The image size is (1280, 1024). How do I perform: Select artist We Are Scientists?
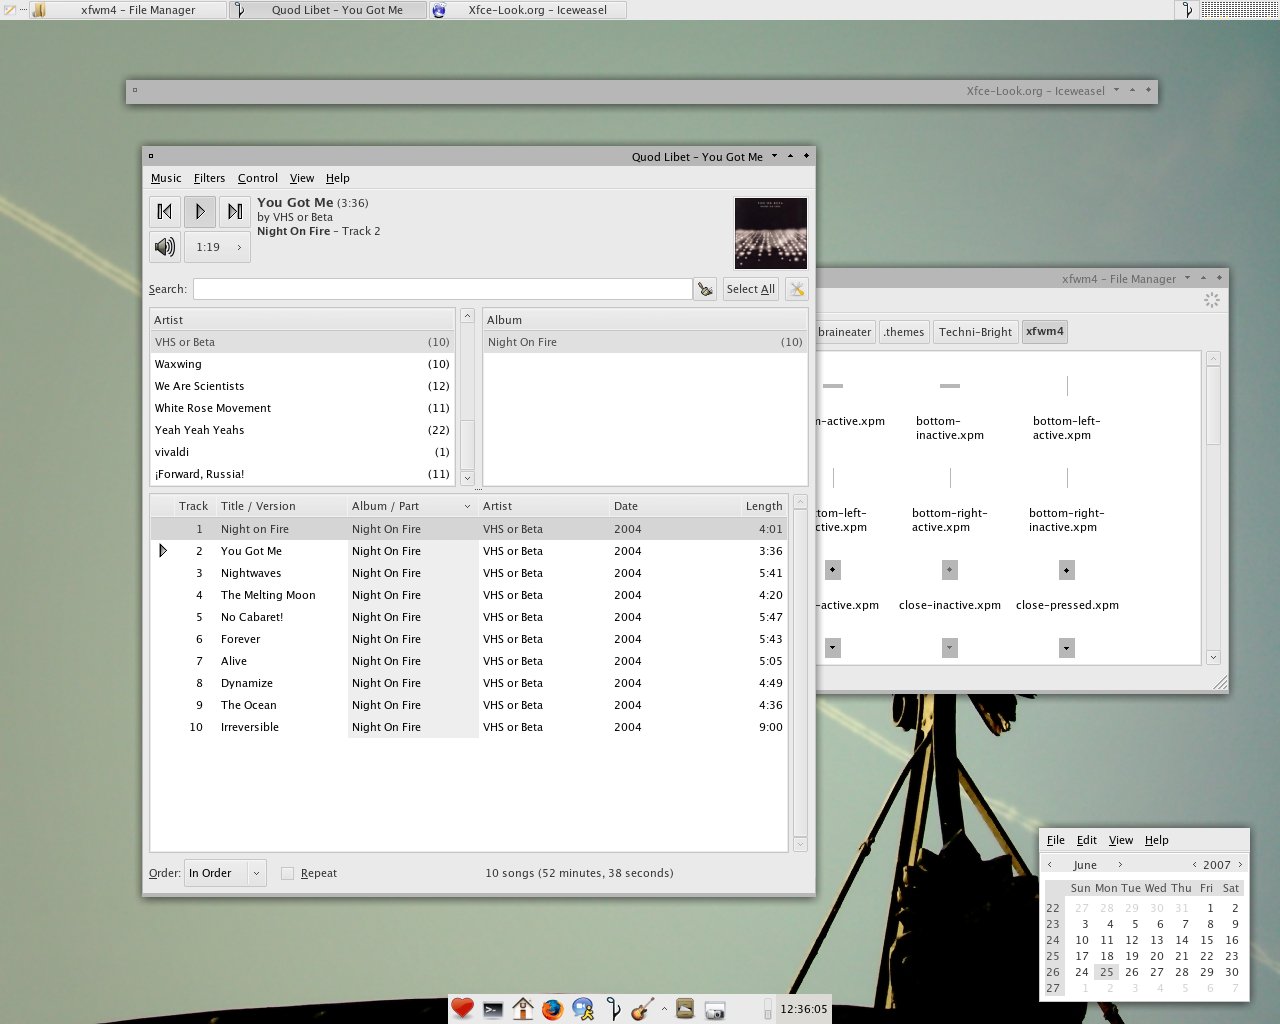pyautogui.click(x=302, y=386)
